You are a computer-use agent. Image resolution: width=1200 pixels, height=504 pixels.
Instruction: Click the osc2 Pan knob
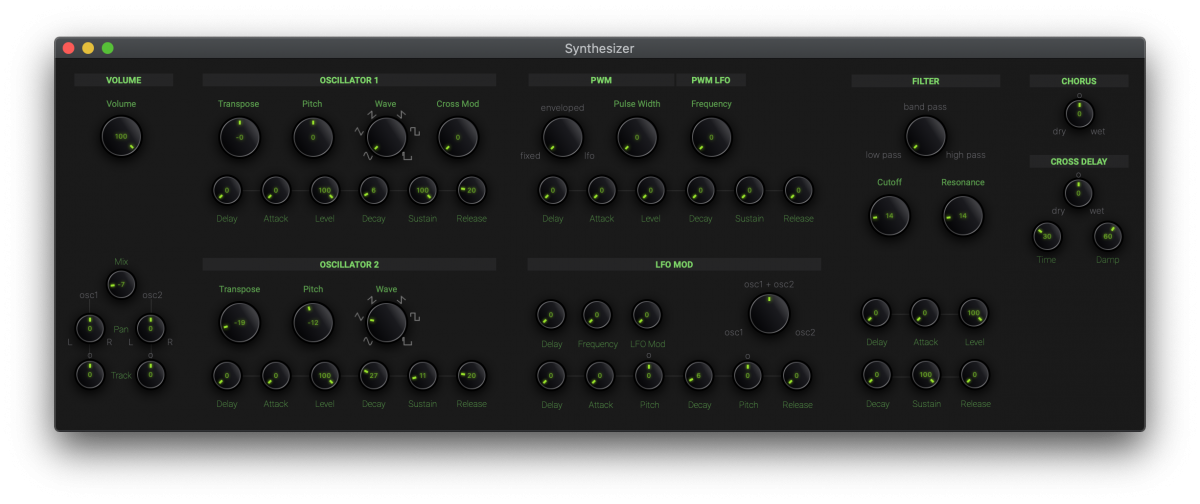151,327
